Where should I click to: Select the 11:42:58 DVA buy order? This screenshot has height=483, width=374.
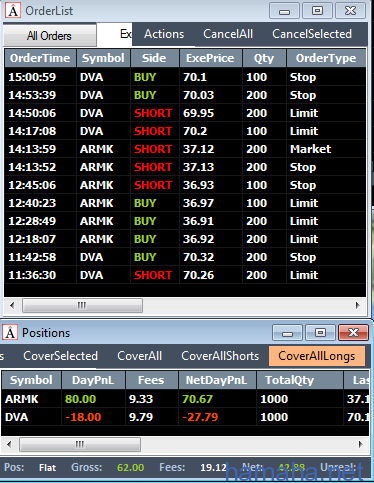point(185,257)
